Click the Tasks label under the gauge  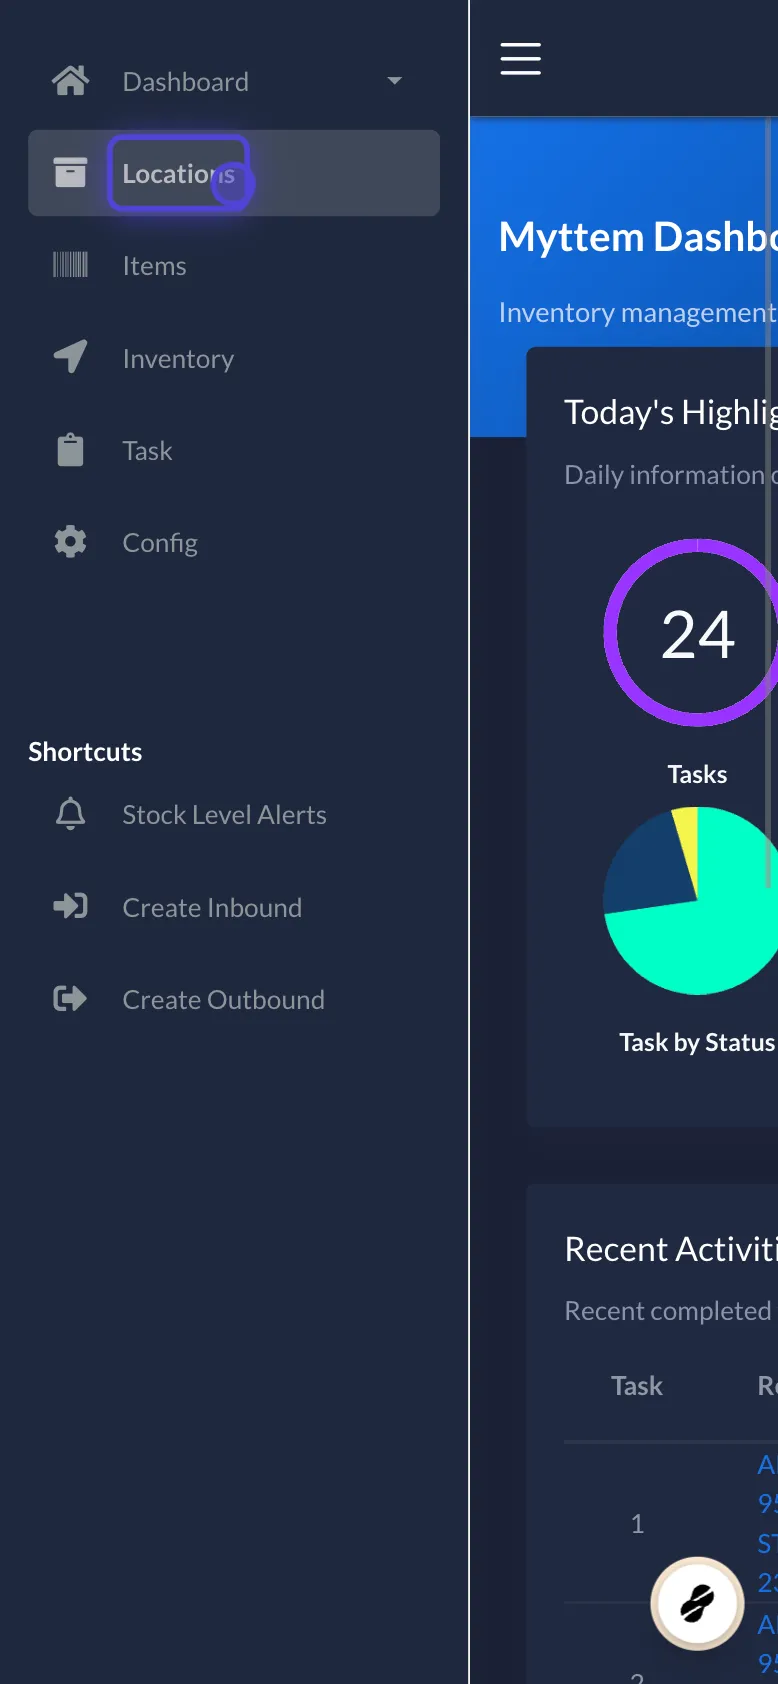pyautogui.click(x=697, y=774)
